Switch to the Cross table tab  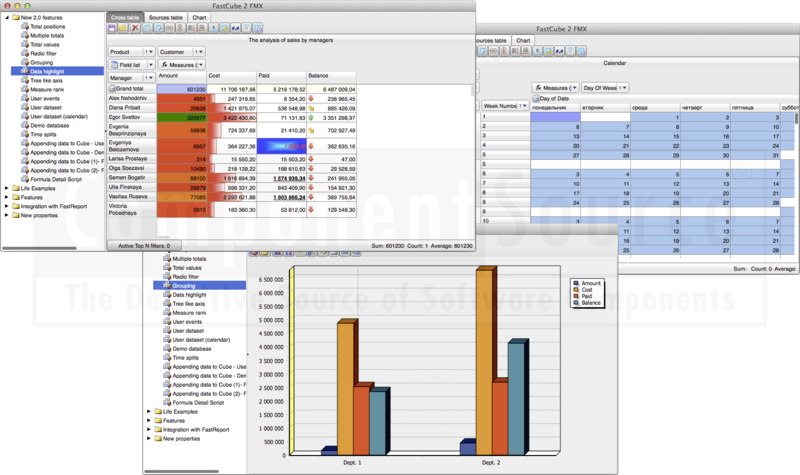tap(125, 17)
